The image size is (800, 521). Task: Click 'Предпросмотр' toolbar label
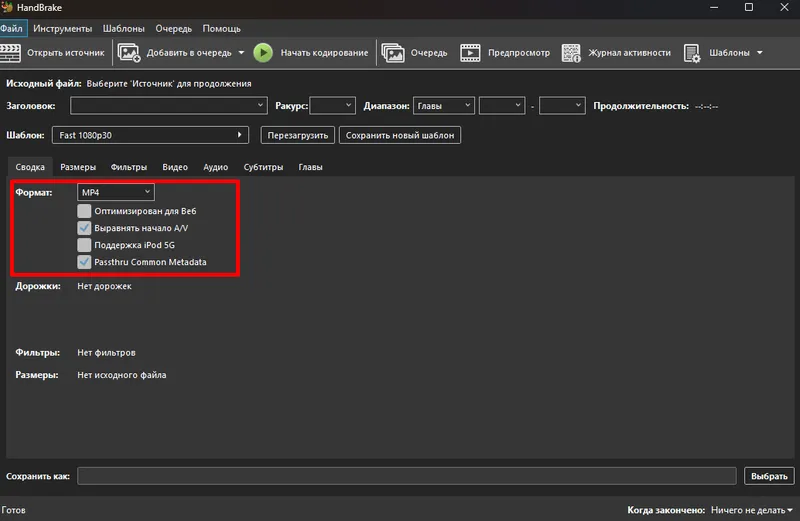click(x=519, y=53)
